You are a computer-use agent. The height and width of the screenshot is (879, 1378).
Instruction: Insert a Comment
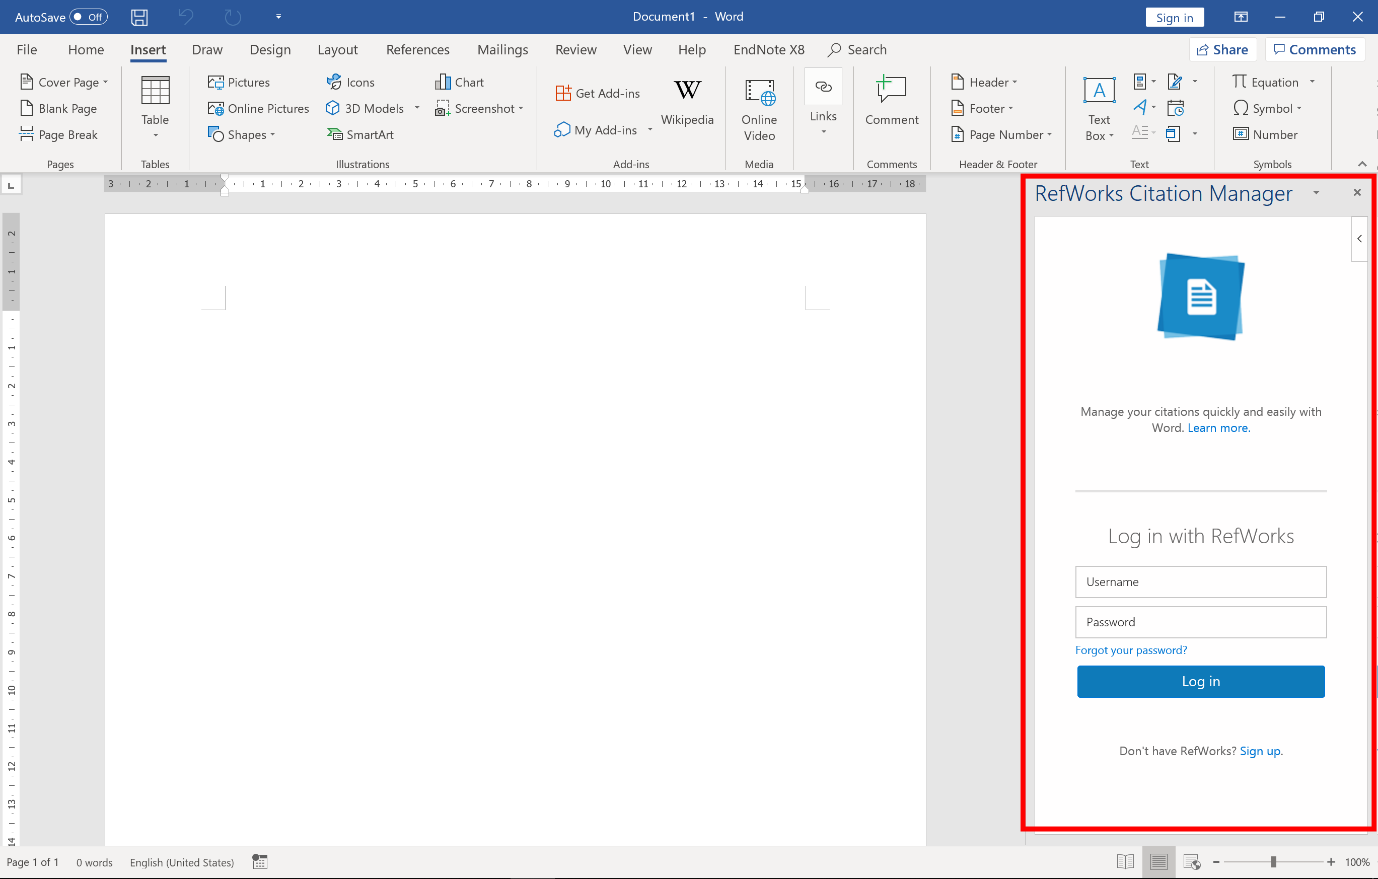click(x=892, y=101)
